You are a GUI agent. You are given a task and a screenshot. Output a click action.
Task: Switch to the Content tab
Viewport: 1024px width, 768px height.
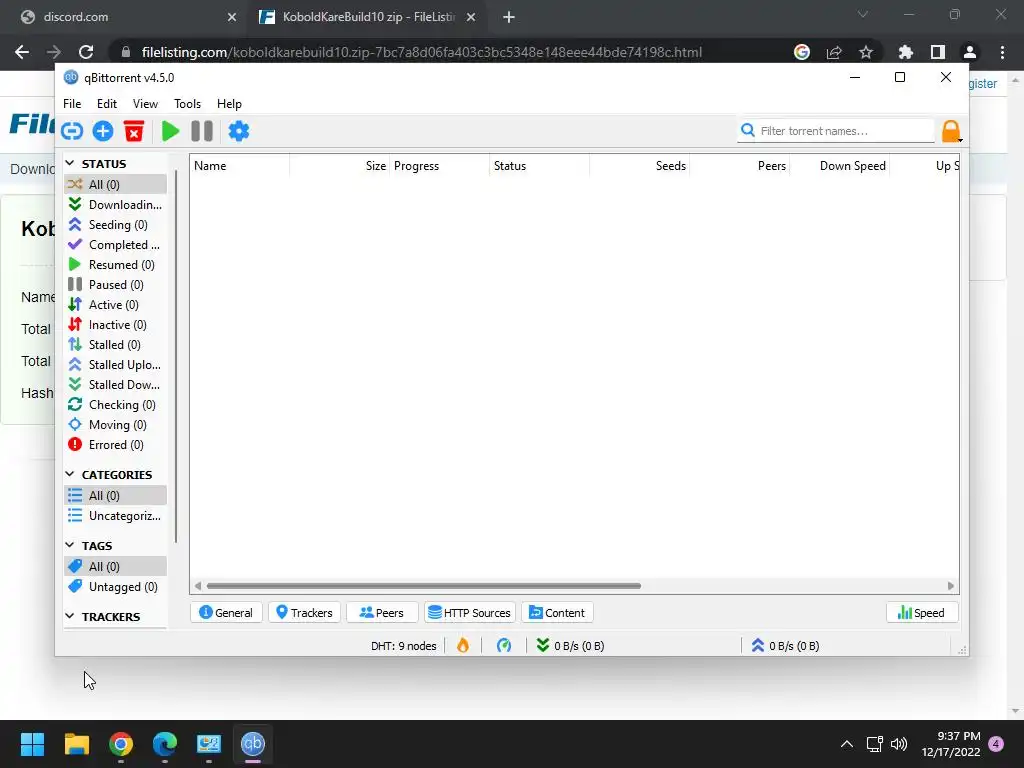tap(557, 613)
